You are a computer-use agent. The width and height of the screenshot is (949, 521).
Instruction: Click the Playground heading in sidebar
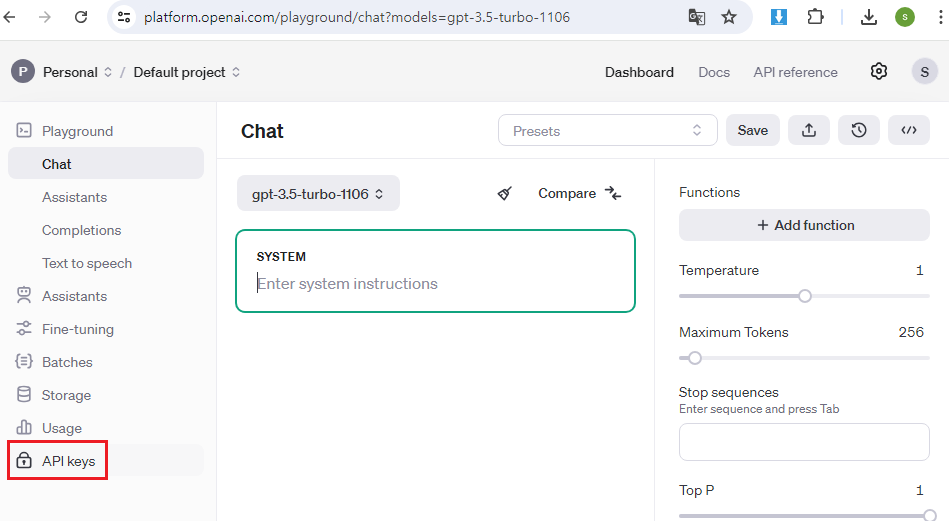tap(77, 131)
